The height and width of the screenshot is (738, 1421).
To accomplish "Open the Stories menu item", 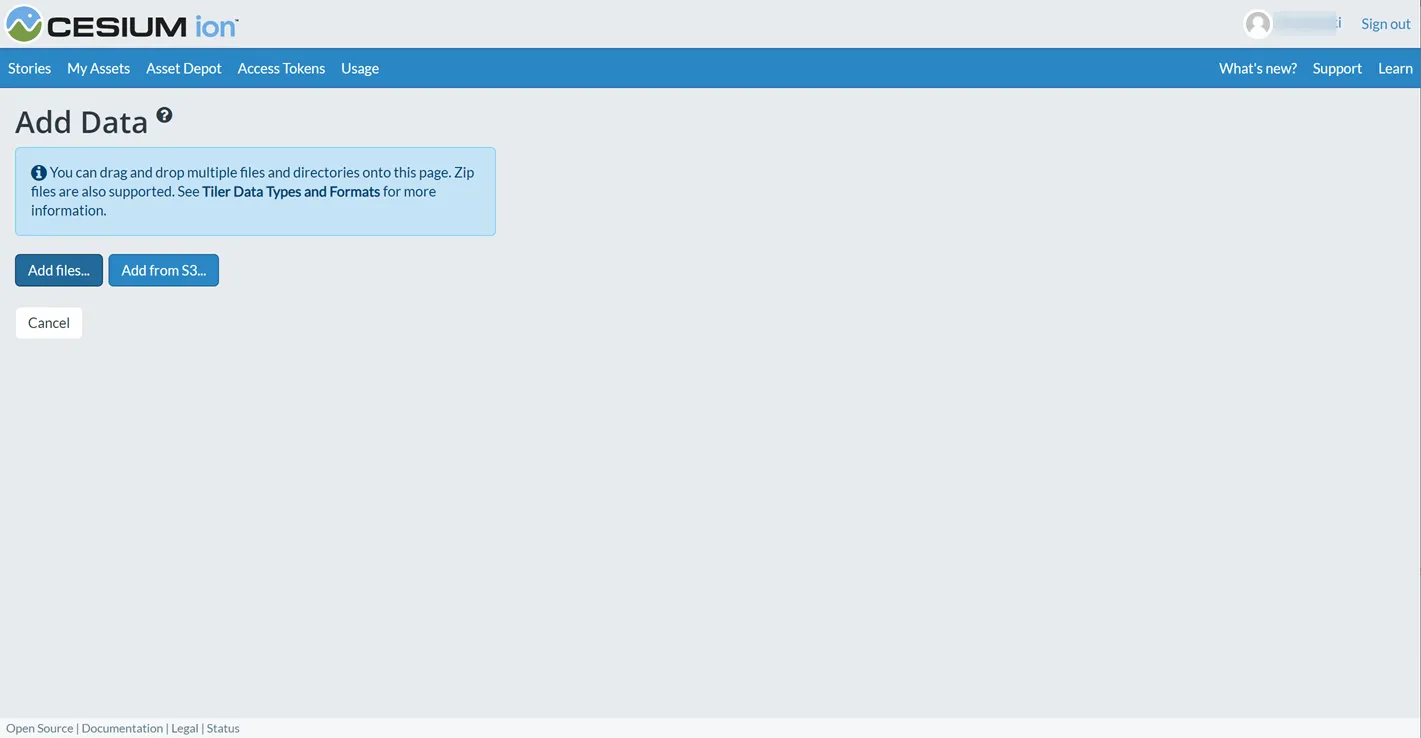I will pos(29,68).
